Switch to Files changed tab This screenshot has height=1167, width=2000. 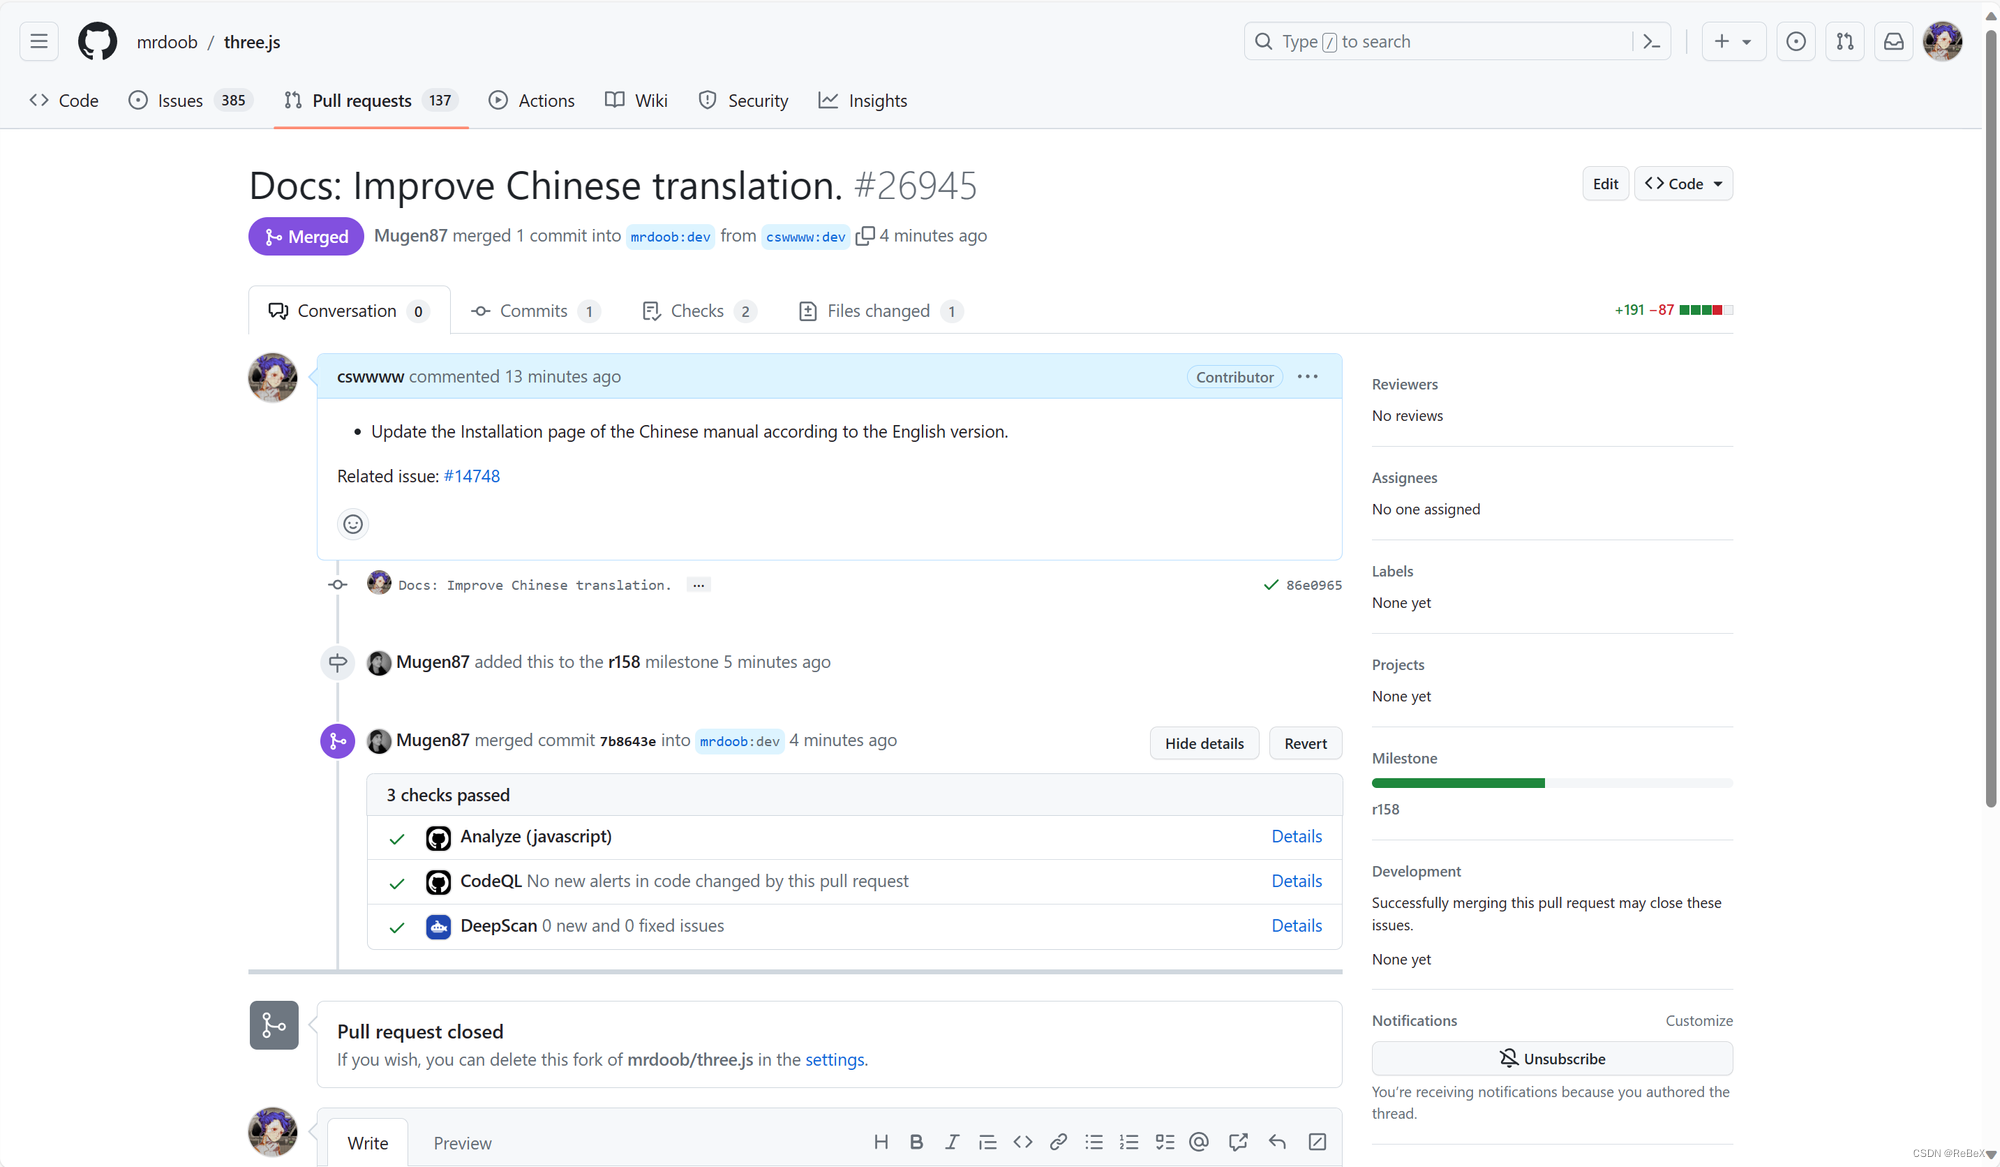pyautogui.click(x=879, y=311)
